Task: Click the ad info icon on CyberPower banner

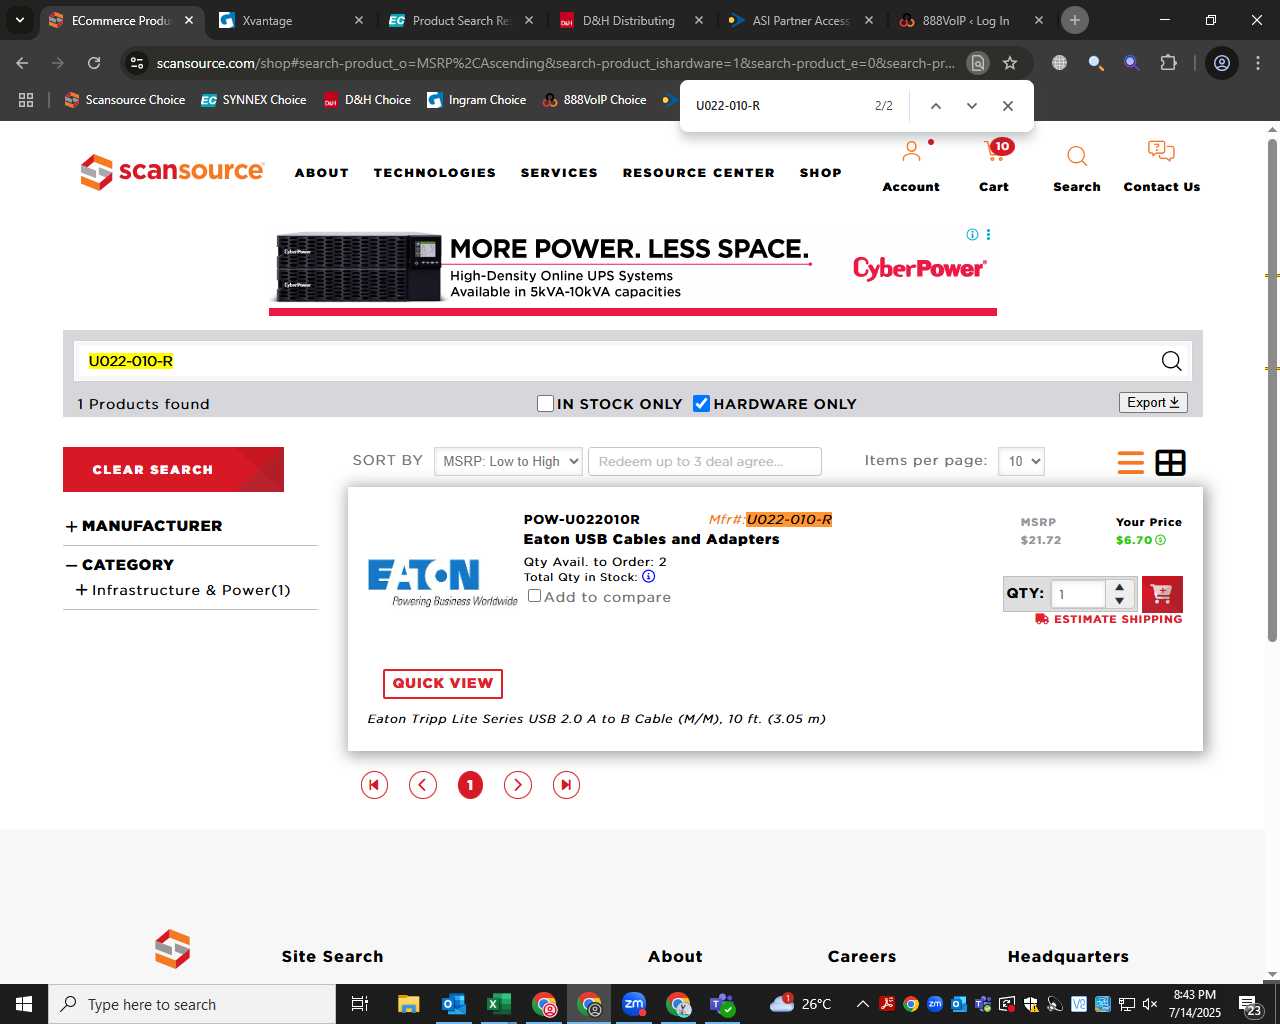Action: 972,234
